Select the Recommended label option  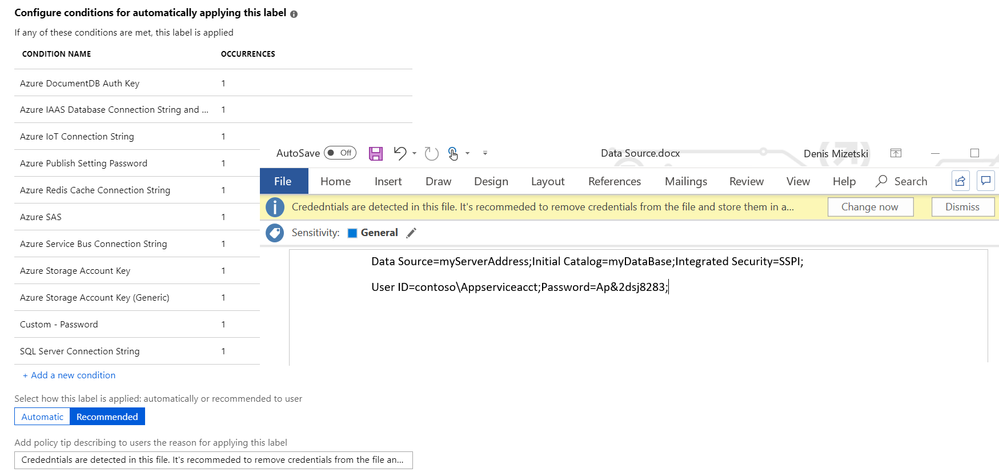point(107,416)
